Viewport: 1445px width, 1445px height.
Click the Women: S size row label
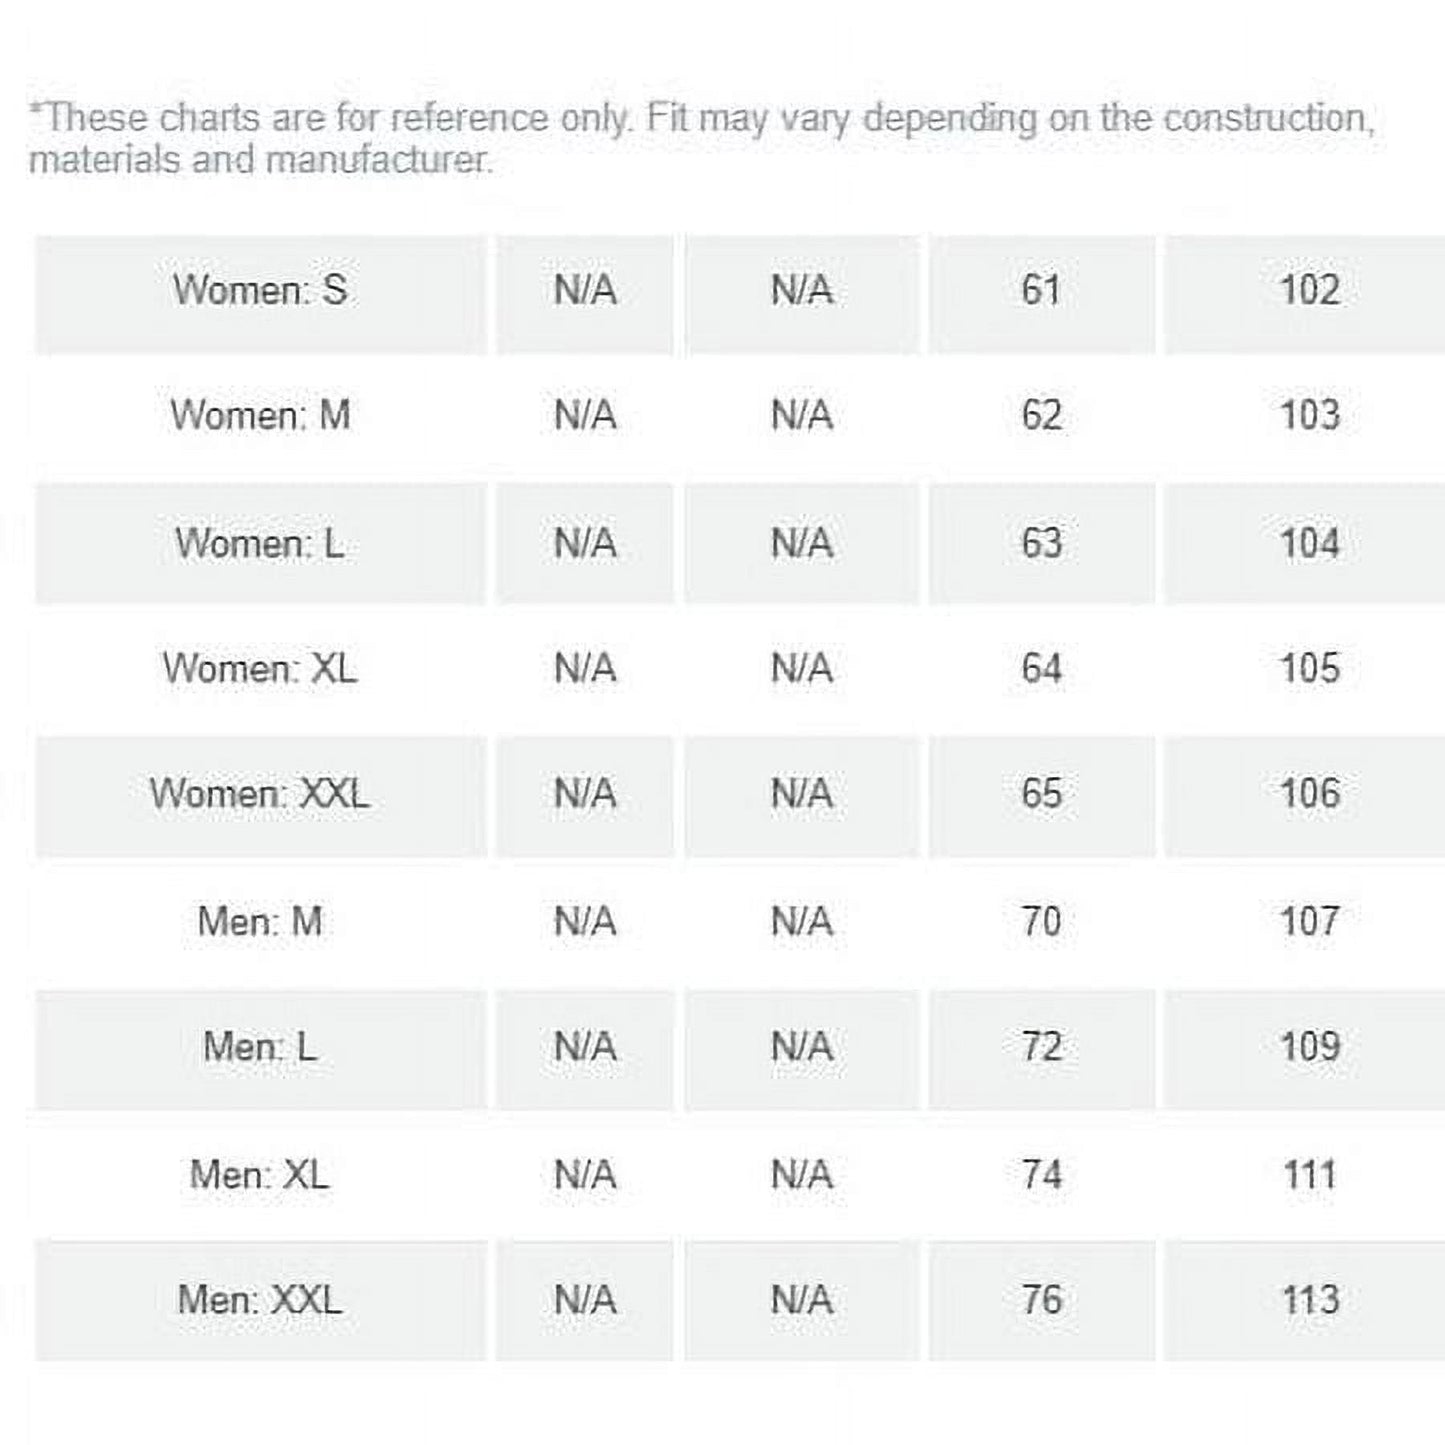point(260,290)
